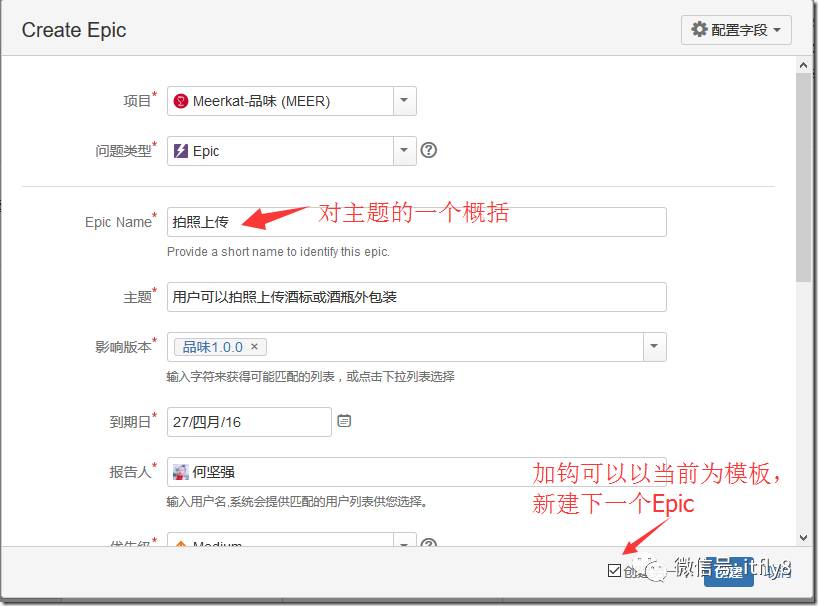818x606 pixels.
Task: Focus the 主题 summary input field
Action: (416, 297)
